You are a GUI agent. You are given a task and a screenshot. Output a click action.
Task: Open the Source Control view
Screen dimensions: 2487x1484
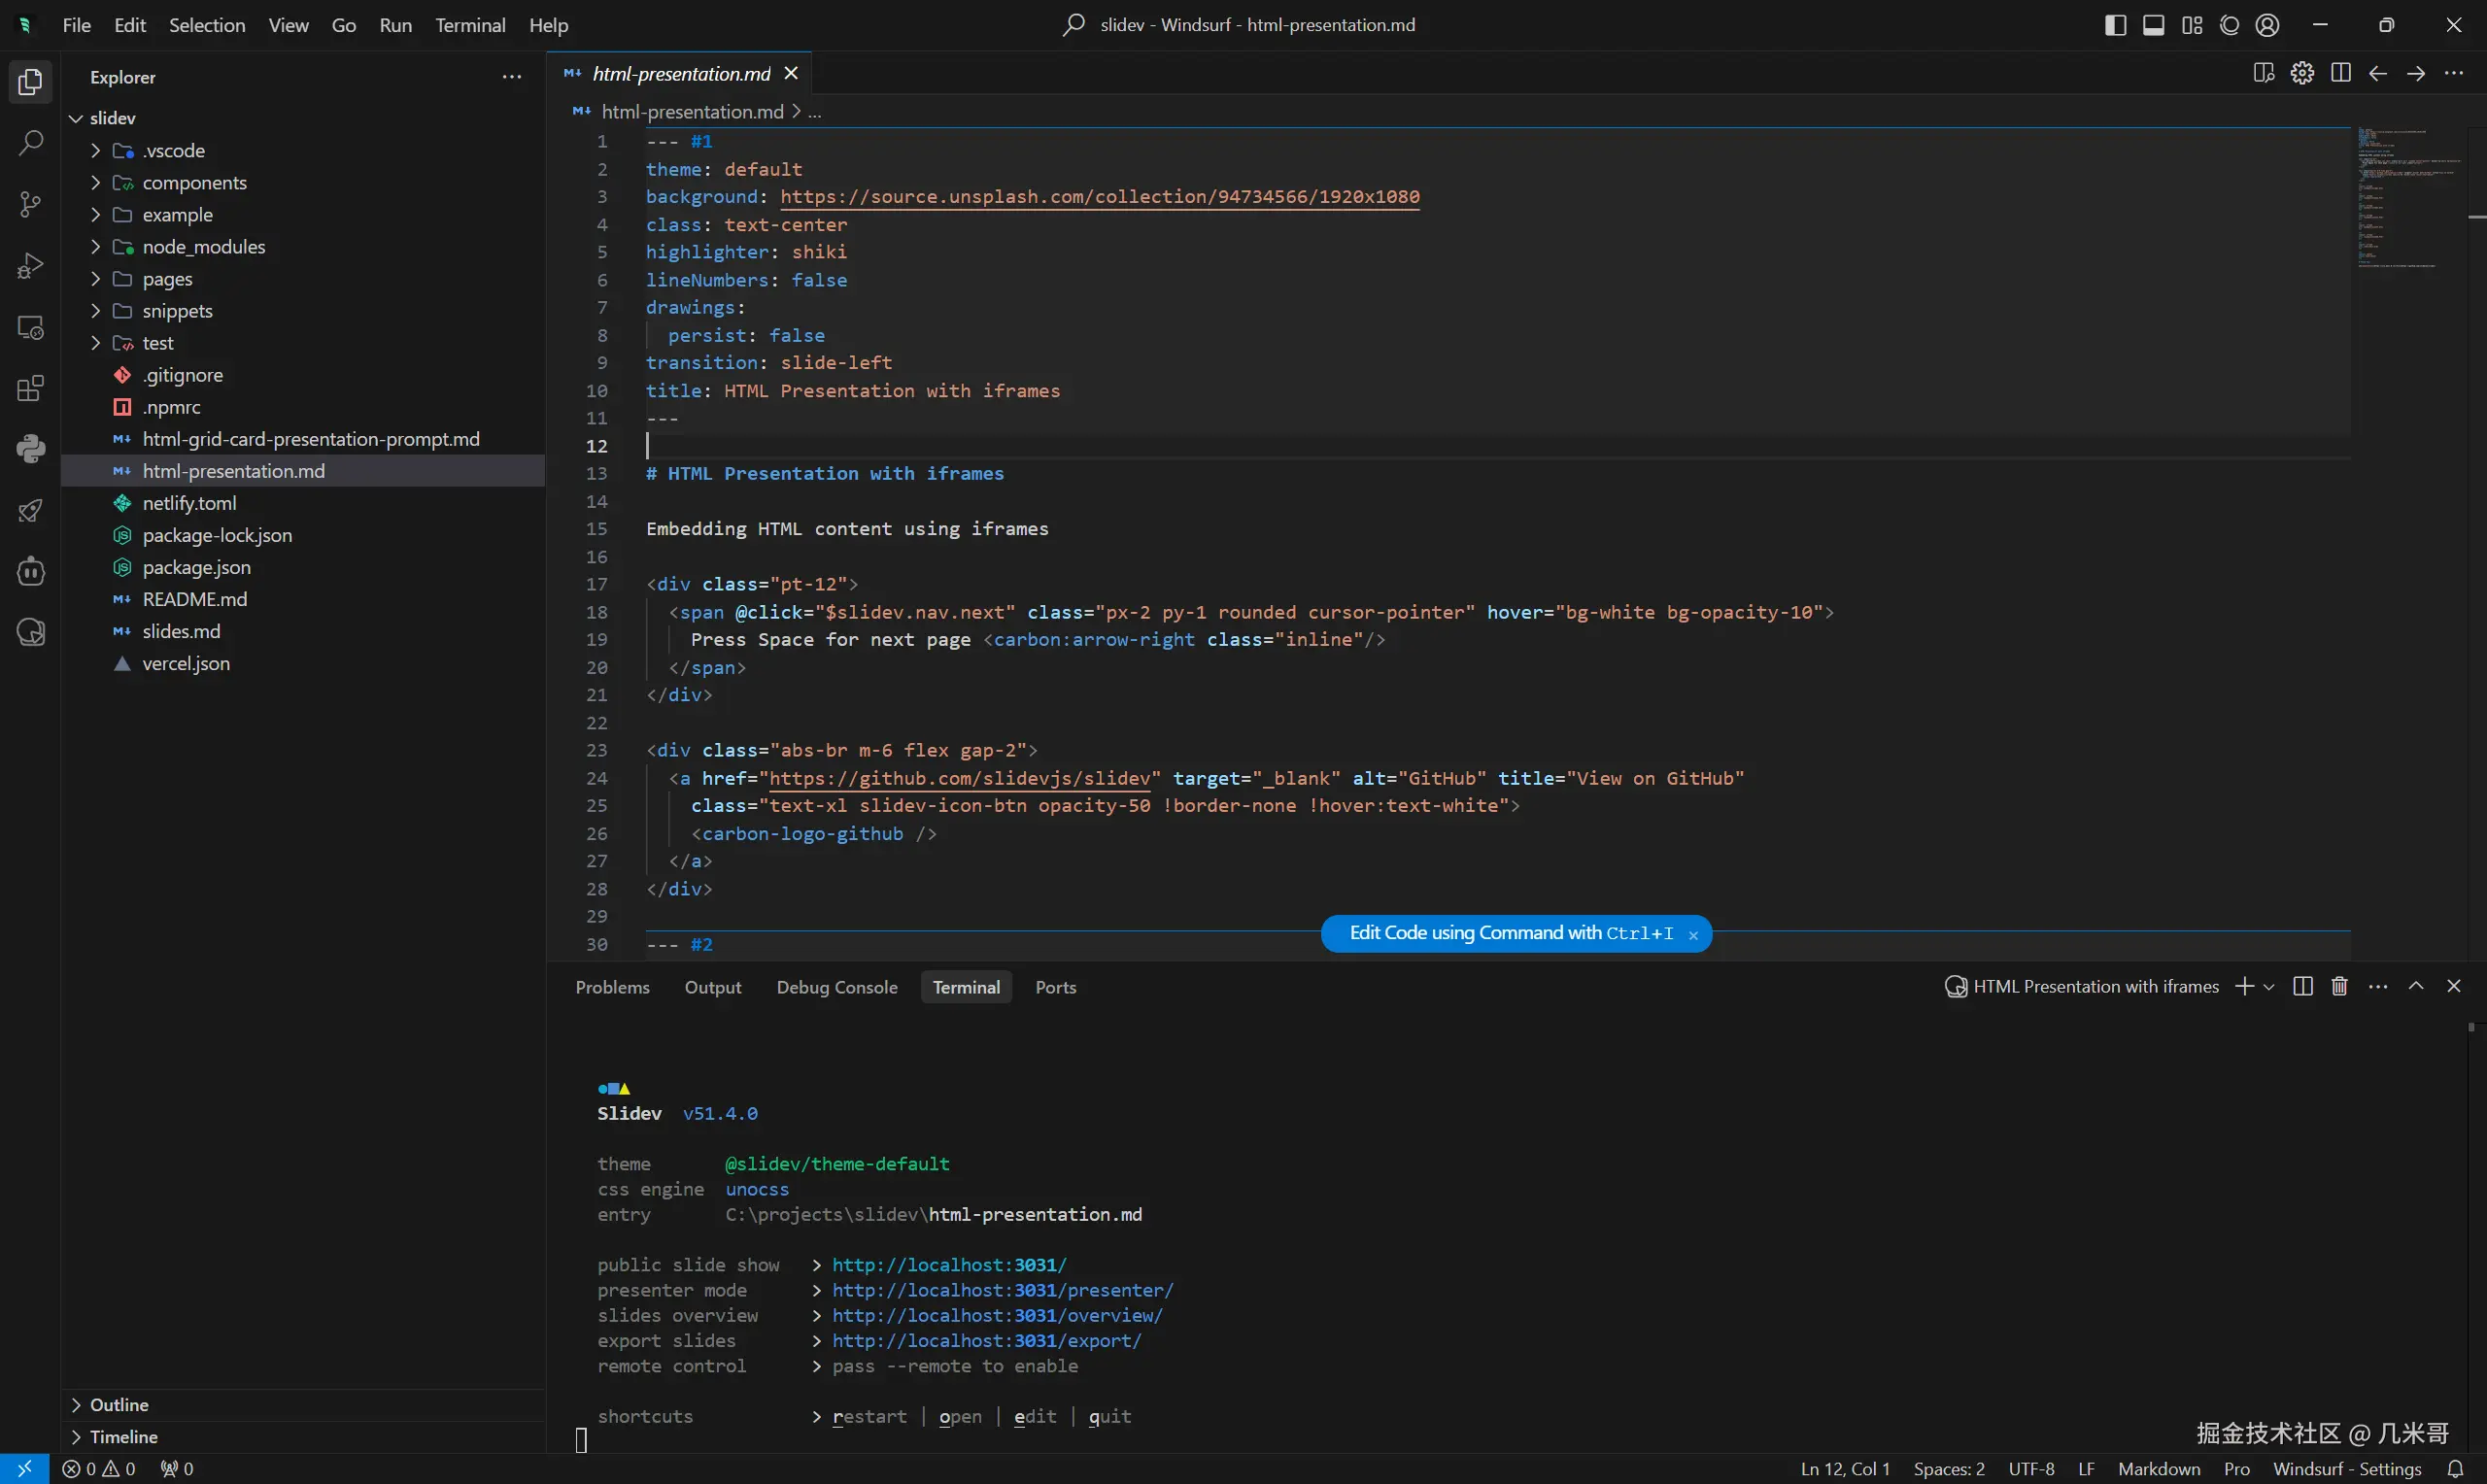pos(30,205)
